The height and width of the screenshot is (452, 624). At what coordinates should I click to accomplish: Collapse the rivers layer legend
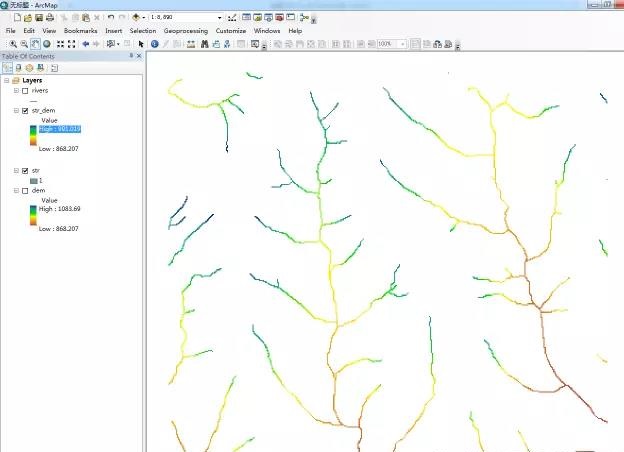(x=16, y=91)
